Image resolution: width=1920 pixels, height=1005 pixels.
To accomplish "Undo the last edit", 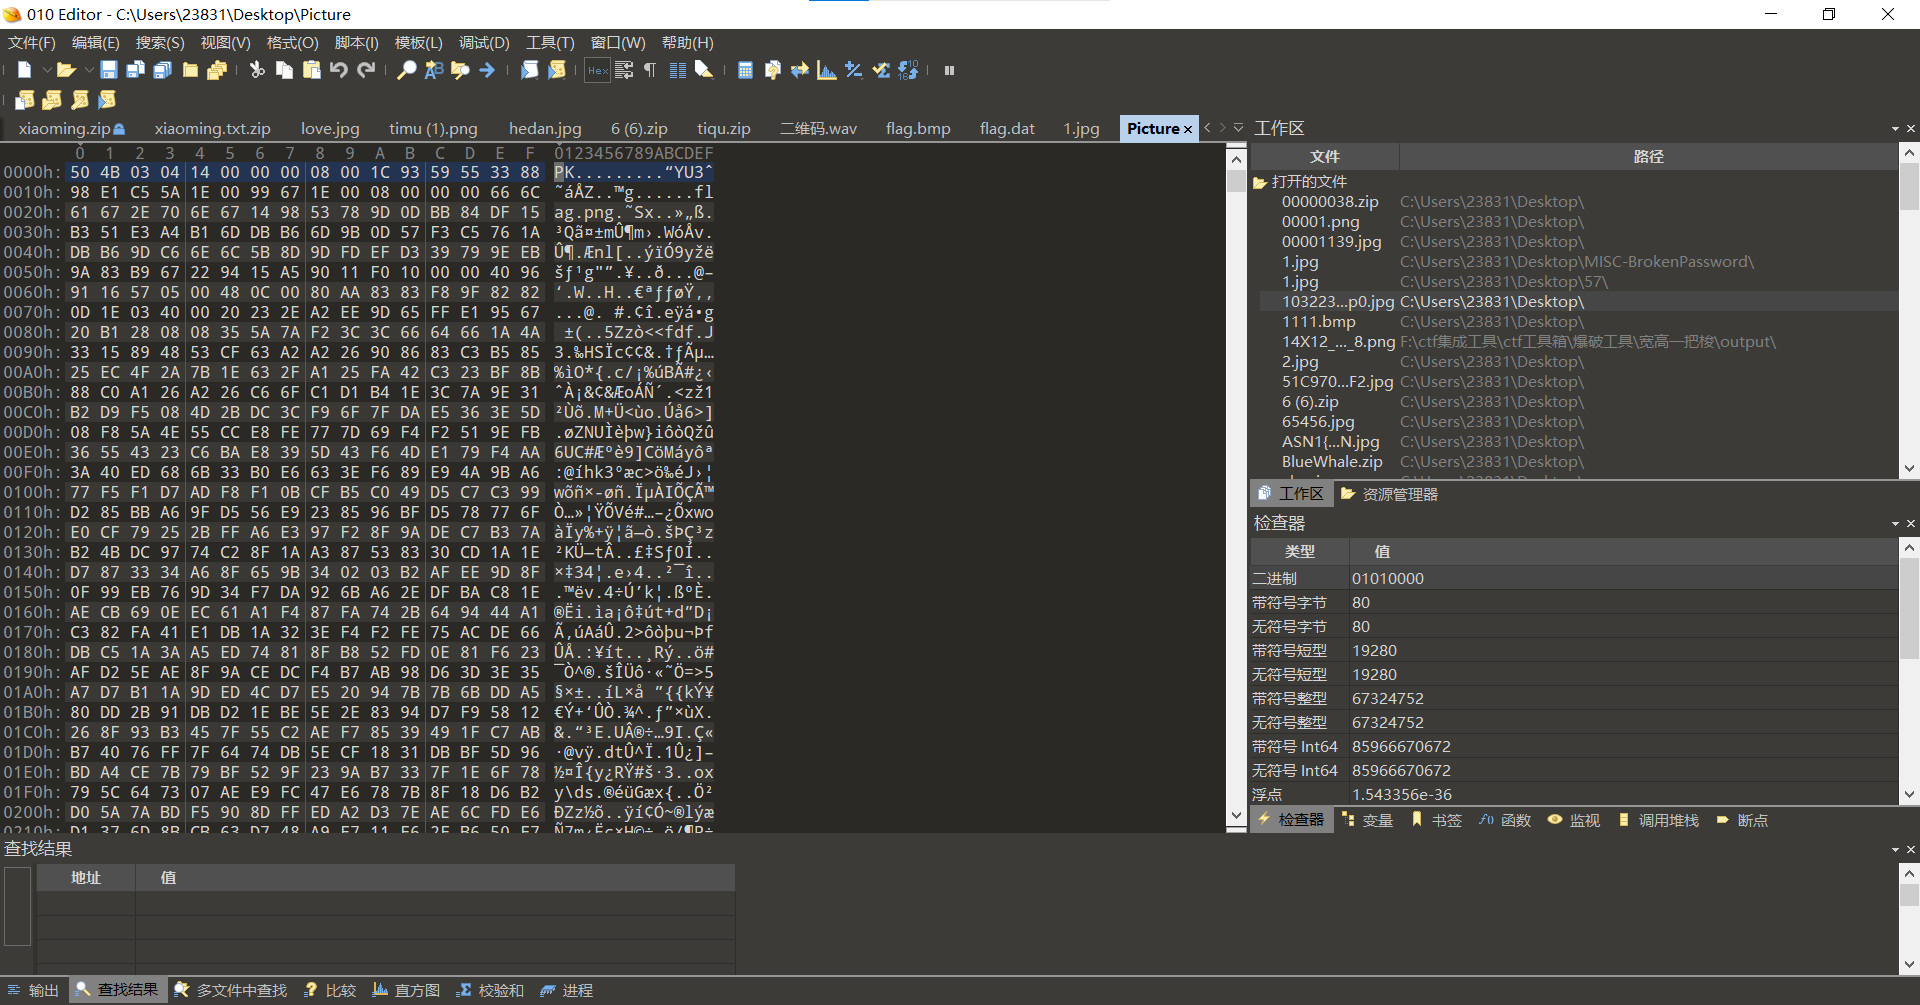I will [x=339, y=70].
